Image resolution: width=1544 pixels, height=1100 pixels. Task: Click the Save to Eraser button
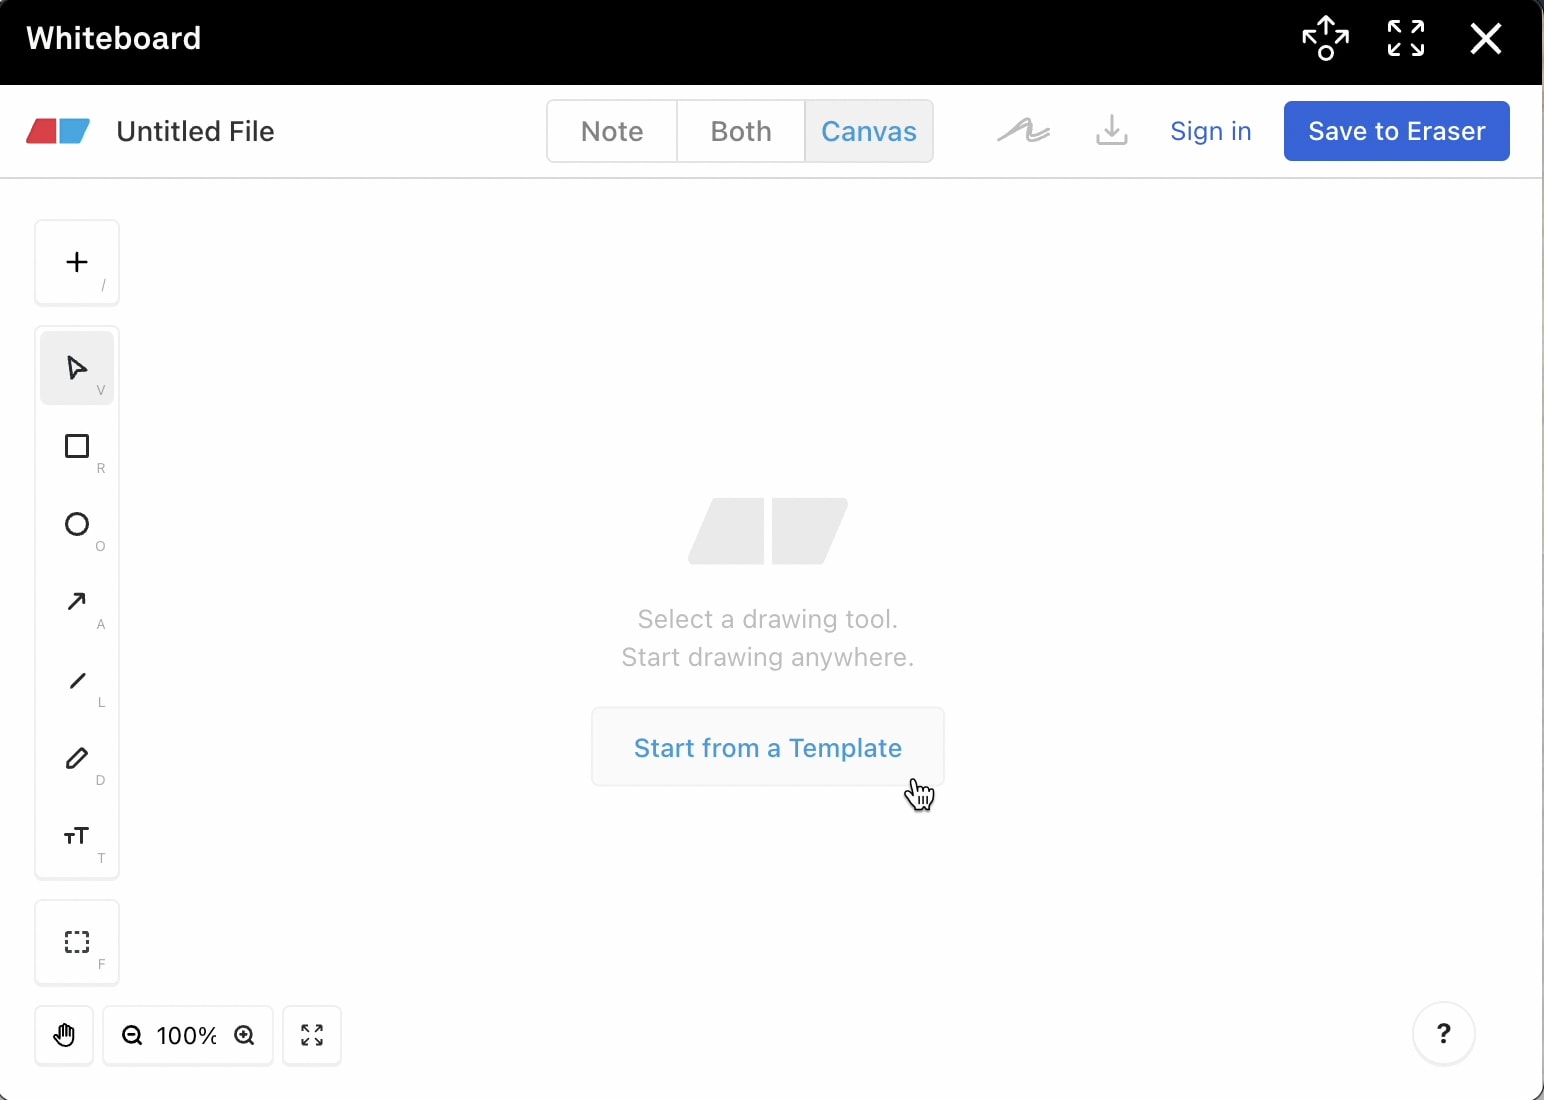click(1396, 131)
